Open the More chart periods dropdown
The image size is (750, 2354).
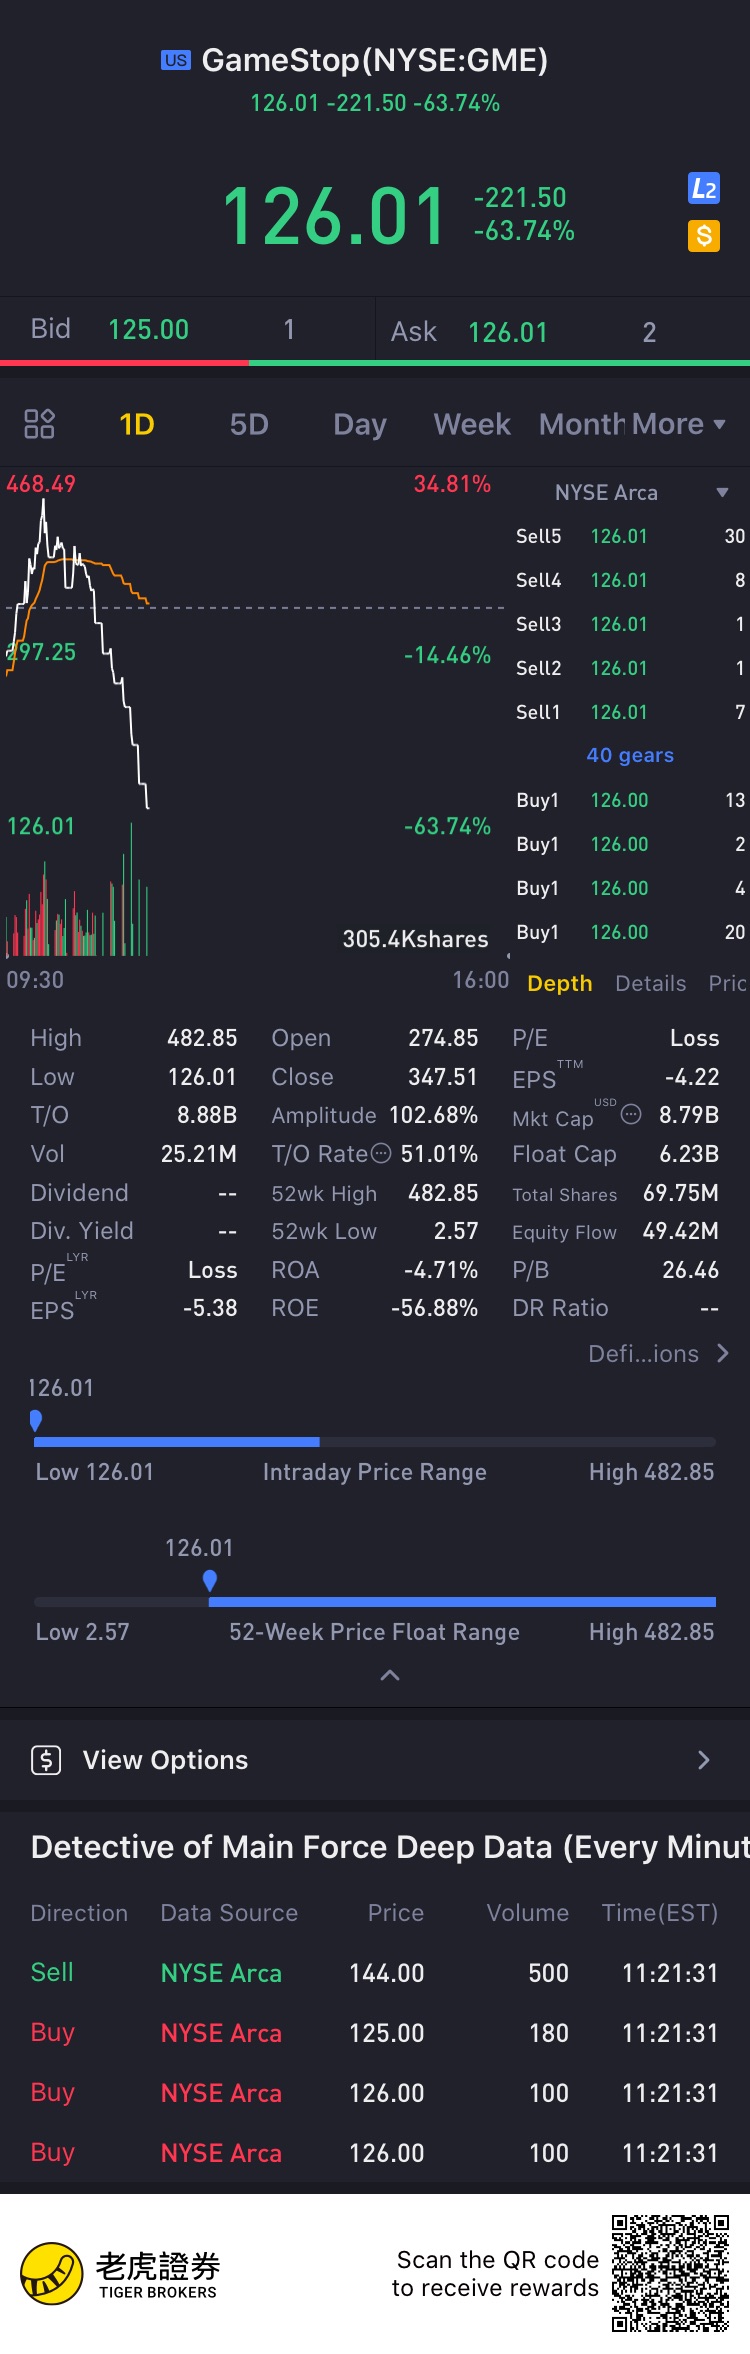coord(678,424)
